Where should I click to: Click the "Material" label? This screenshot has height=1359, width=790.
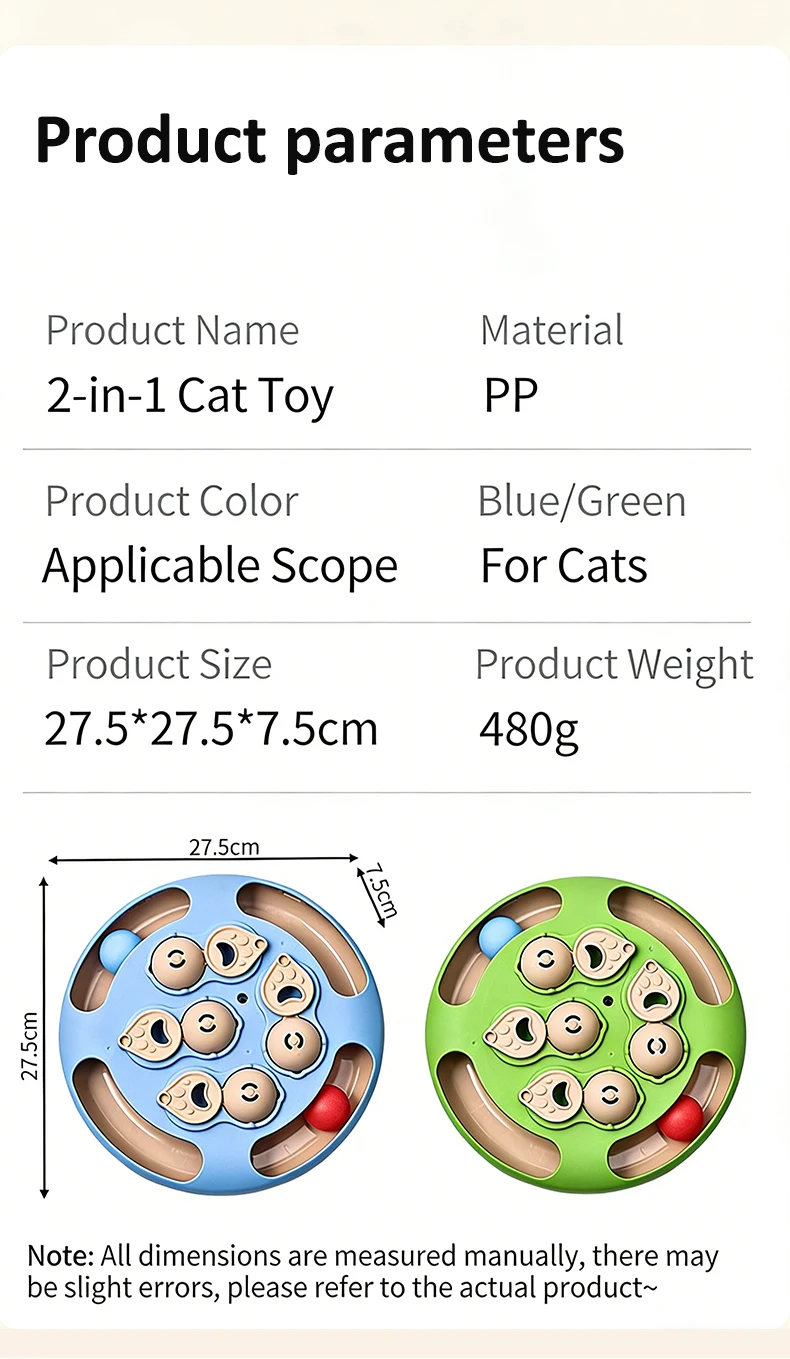(x=551, y=330)
